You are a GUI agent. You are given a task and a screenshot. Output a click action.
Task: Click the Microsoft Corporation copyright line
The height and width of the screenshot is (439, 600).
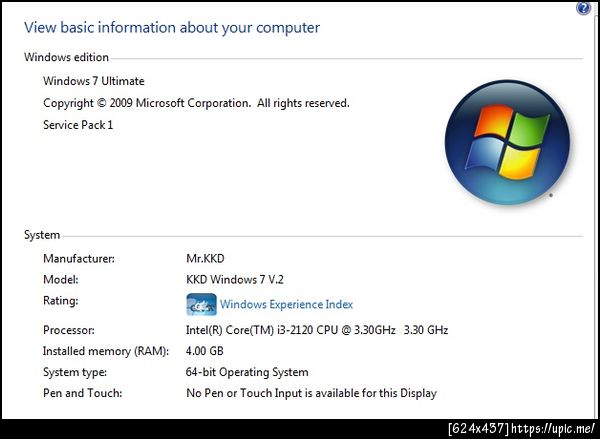coord(196,103)
